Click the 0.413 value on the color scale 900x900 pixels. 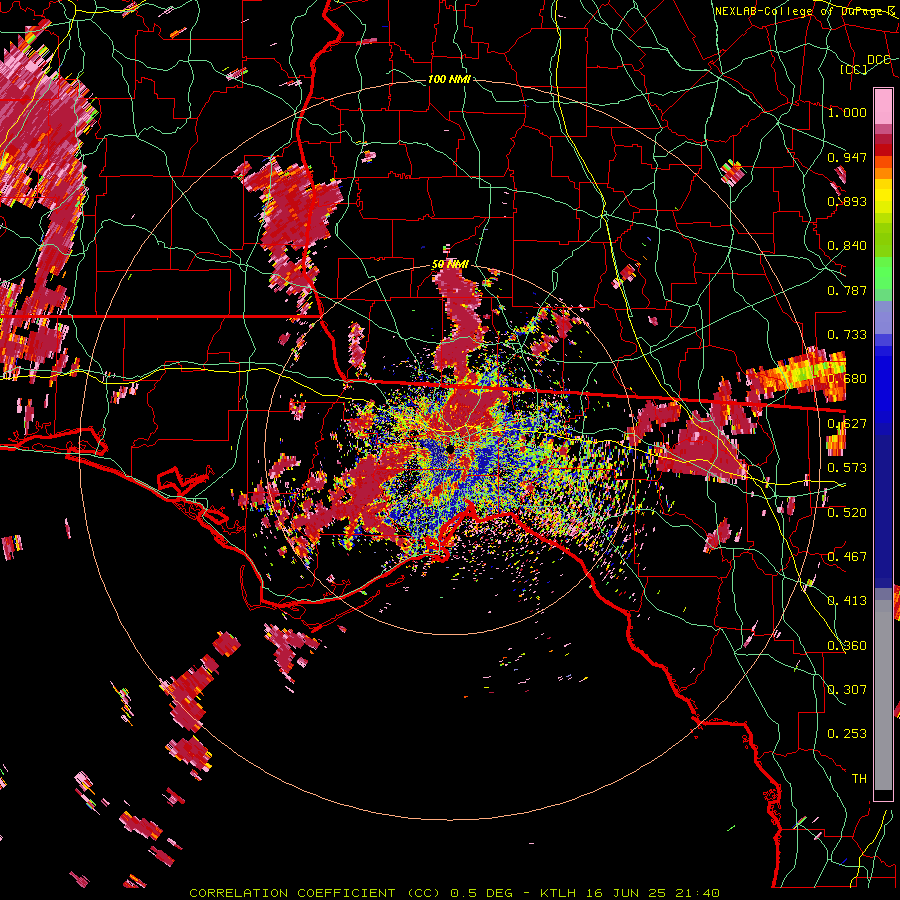click(847, 601)
